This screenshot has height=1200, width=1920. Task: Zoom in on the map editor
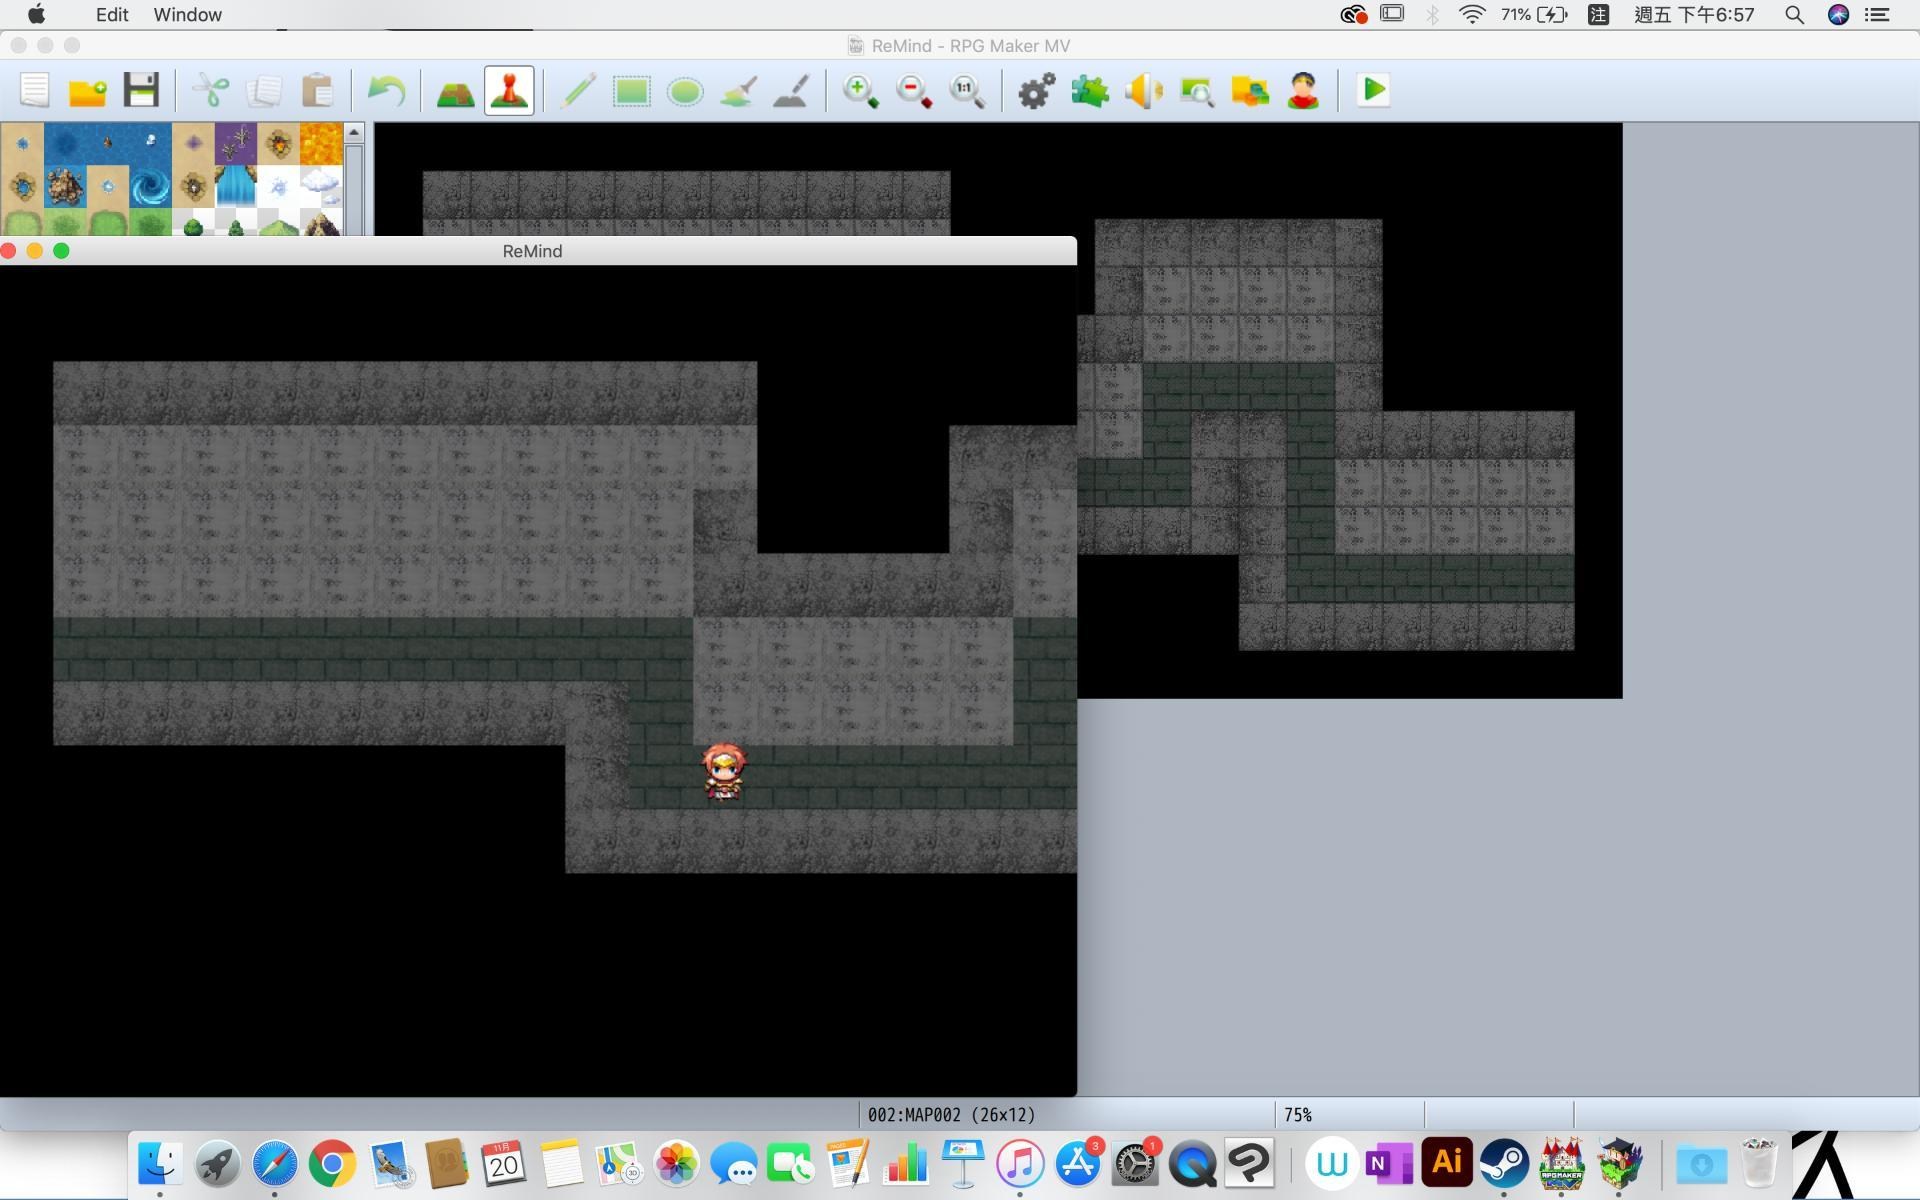(860, 91)
